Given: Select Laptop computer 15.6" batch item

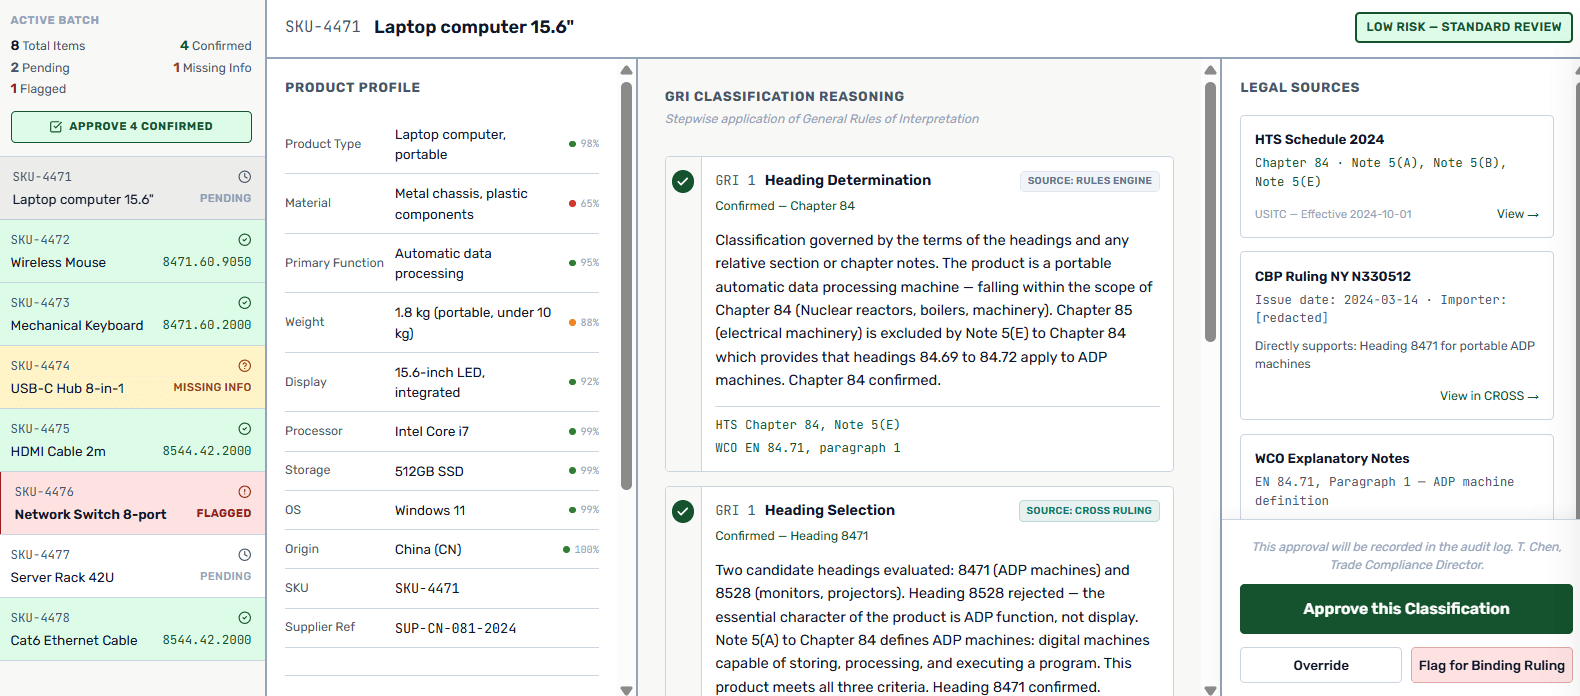Looking at the screenshot, I should 132,188.
